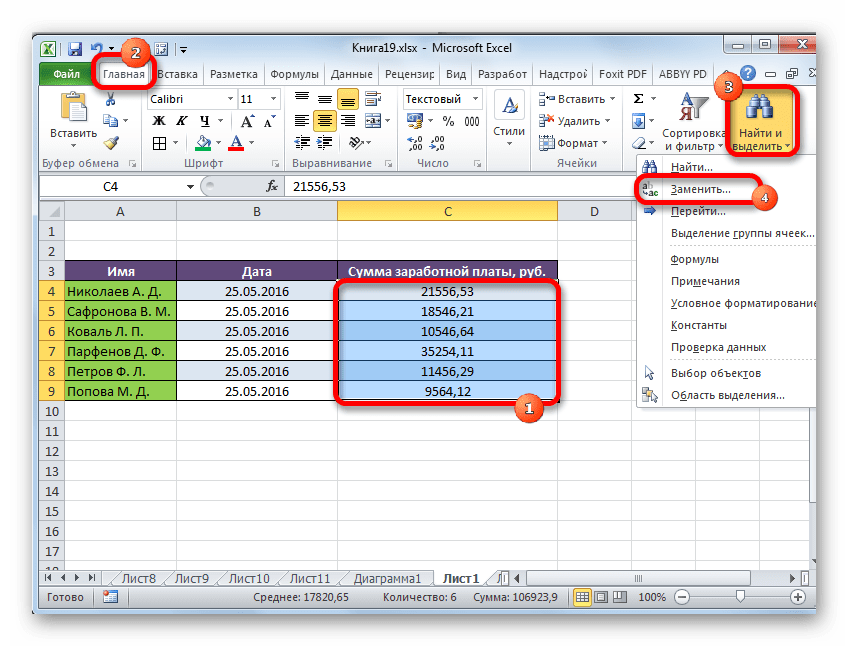Select the Format Painter brush icon
This screenshot has width=864, height=646.
[111, 143]
